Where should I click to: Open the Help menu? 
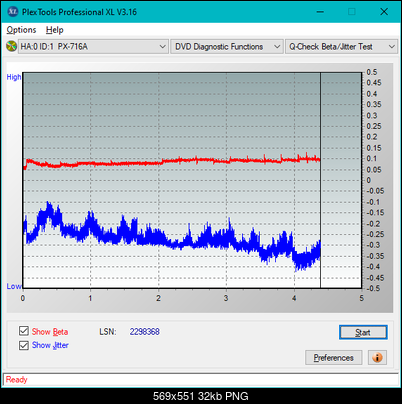click(x=55, y=30)
